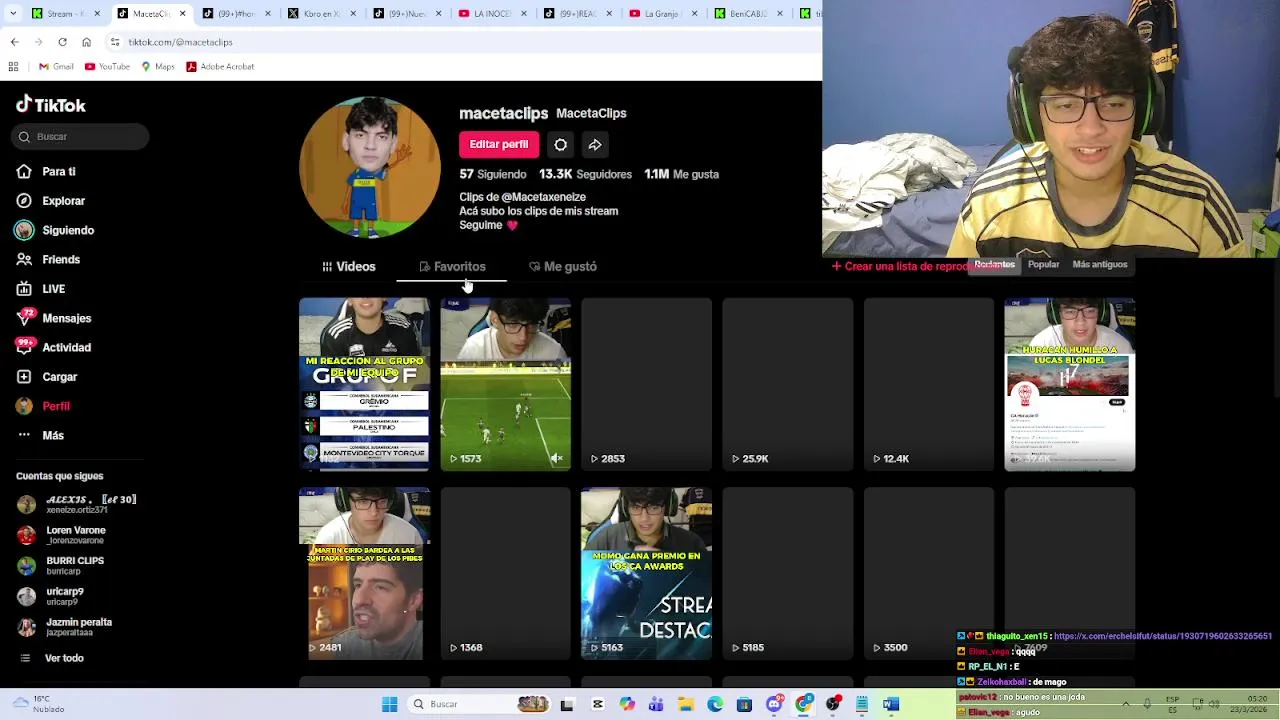This screenshot has height=720, width=1280.
Task: Open the Maps bookmark
Action: coord(158,67)
